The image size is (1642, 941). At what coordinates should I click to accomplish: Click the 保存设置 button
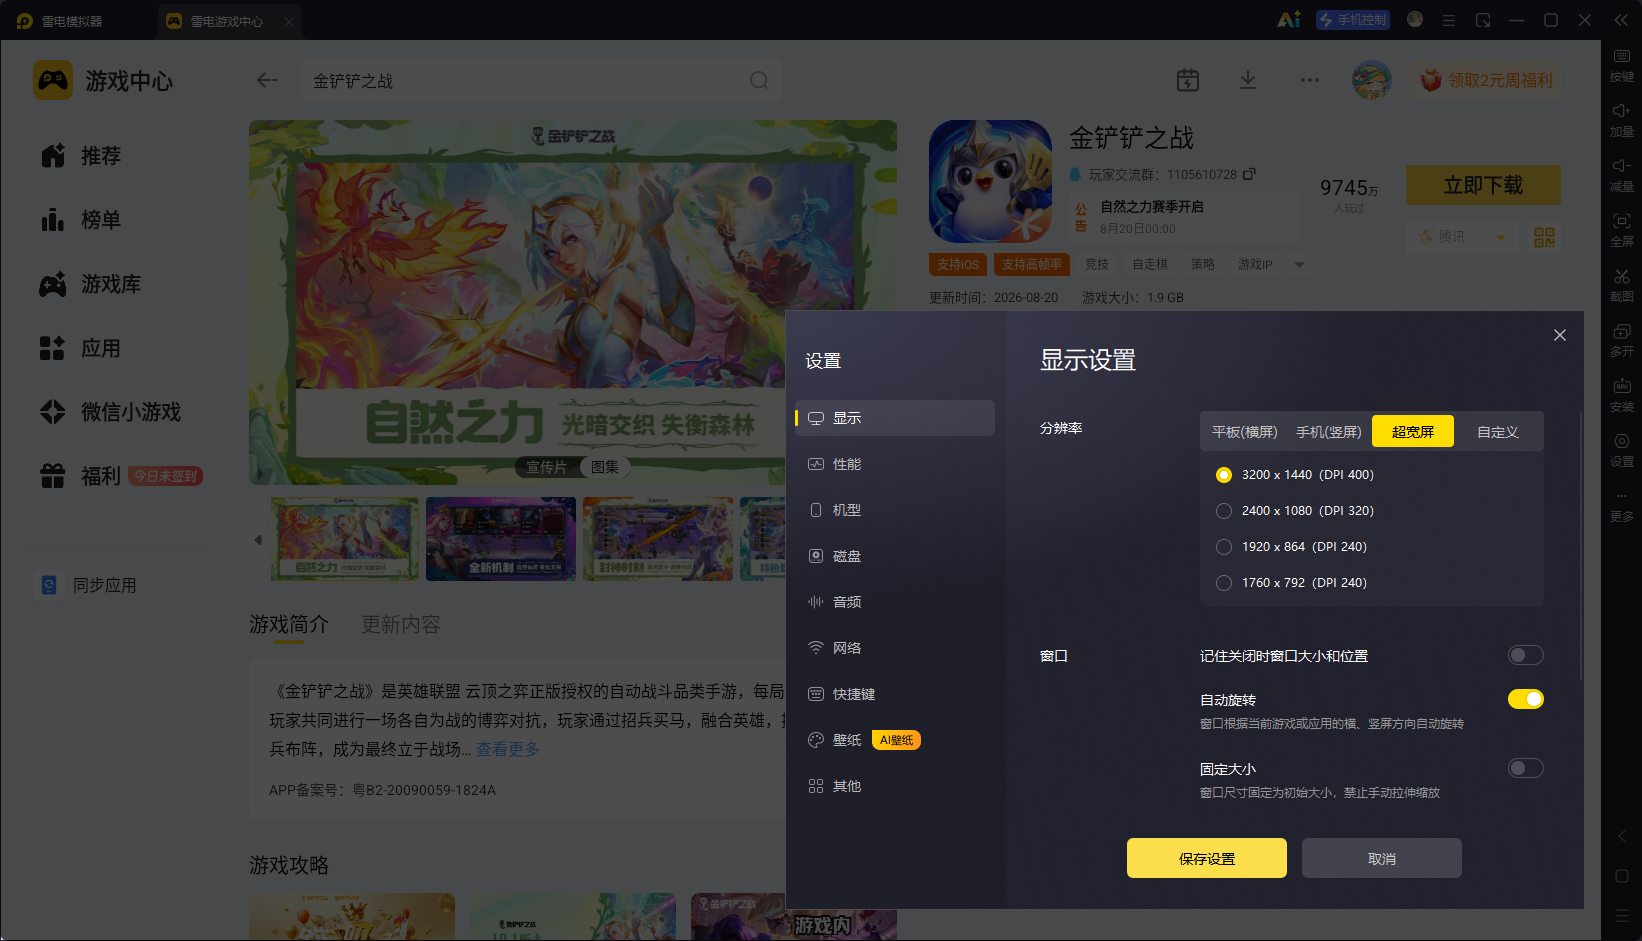coord(1207,858)
